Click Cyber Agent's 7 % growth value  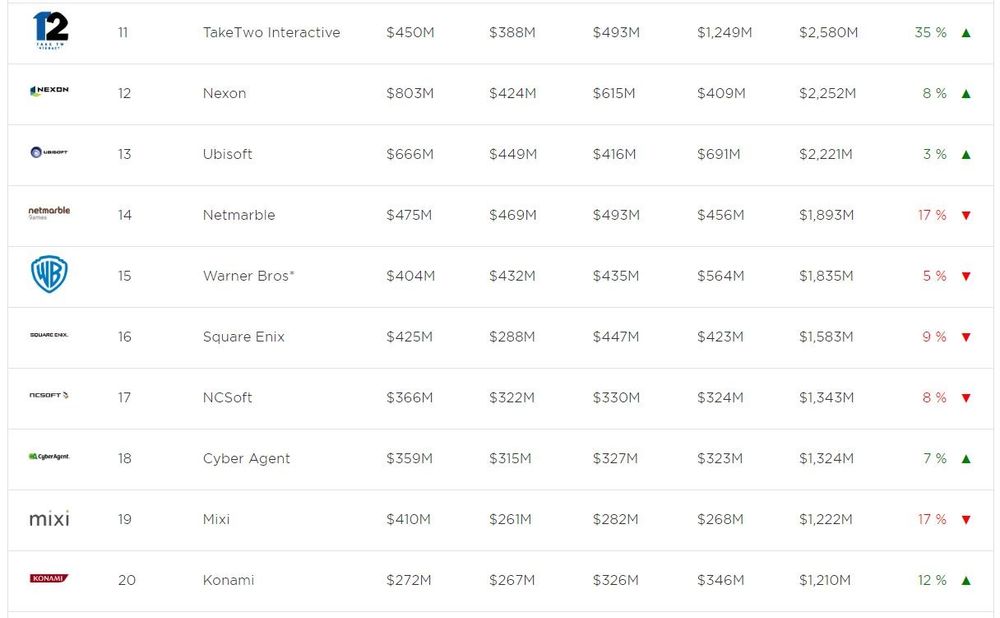point(934,458)
